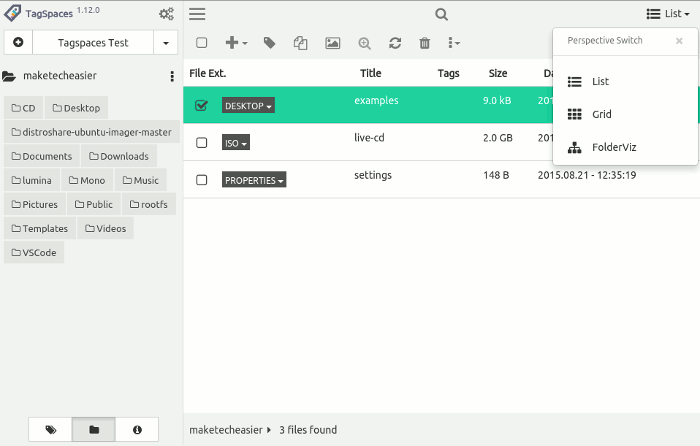This screenshot has height=446, width=700.
Task: Open the List perspective dropdown at top right
Action: click(x=668, y=14)
